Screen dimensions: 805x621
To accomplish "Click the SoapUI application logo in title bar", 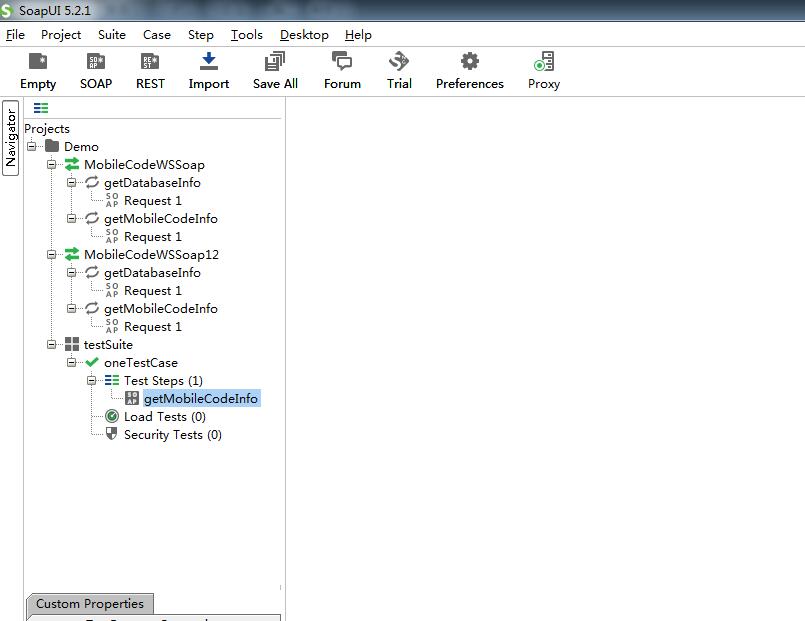I will [7, 10].
